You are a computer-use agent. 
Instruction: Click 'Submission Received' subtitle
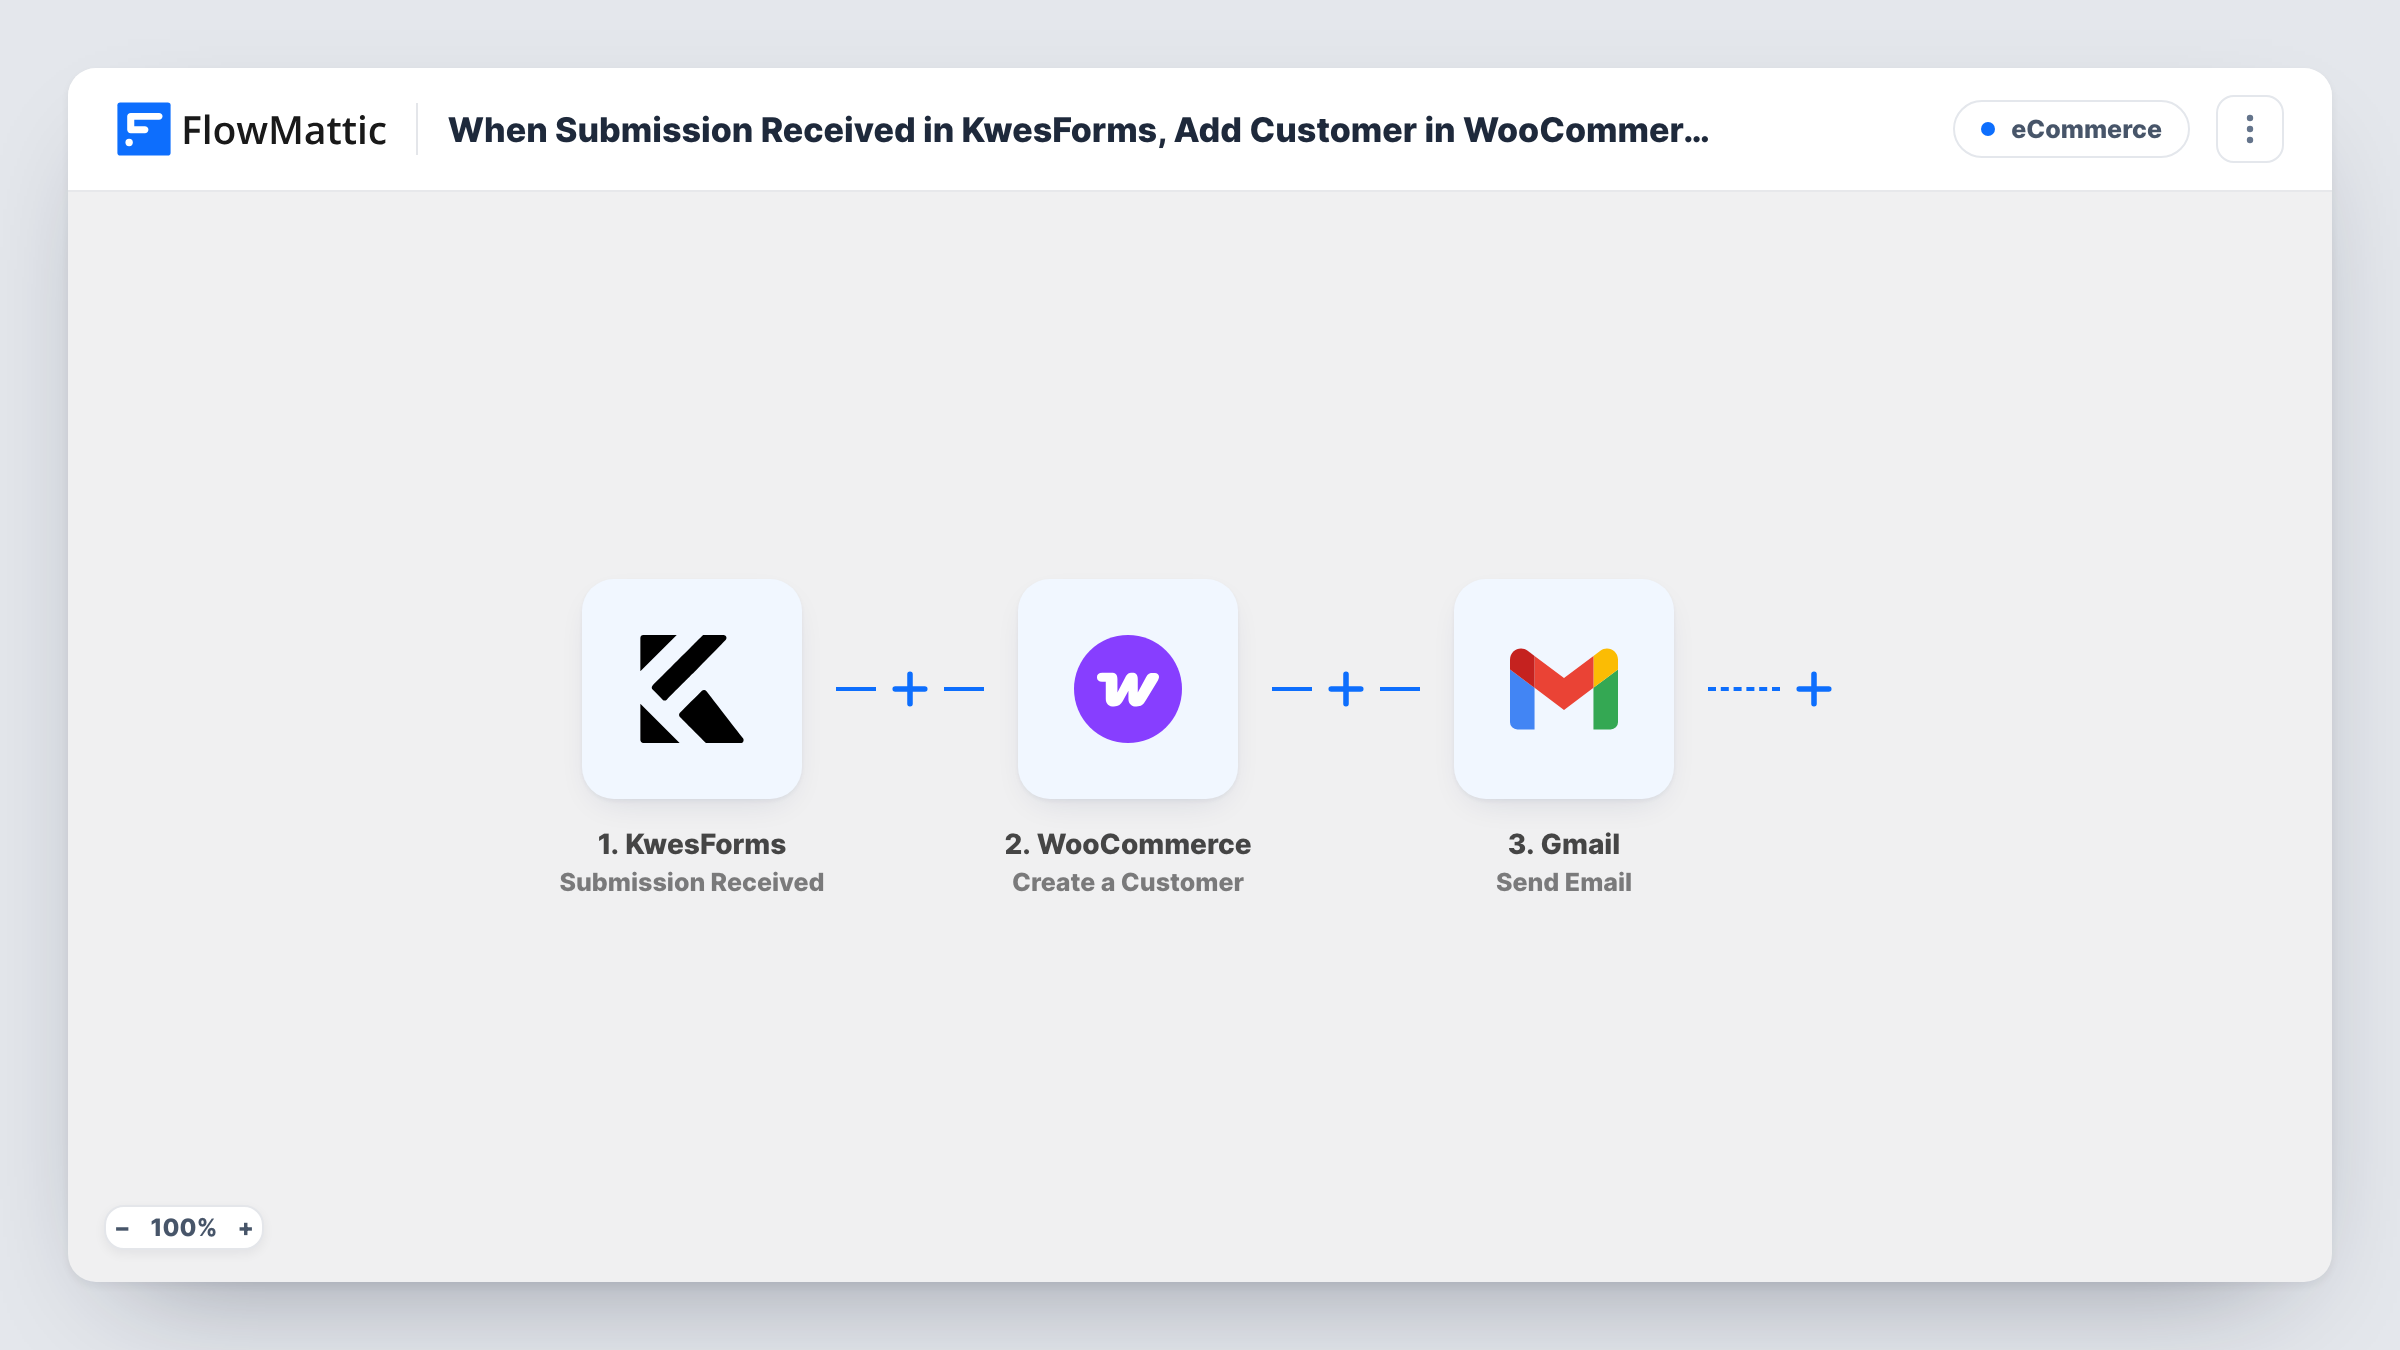tap(692, 882)
